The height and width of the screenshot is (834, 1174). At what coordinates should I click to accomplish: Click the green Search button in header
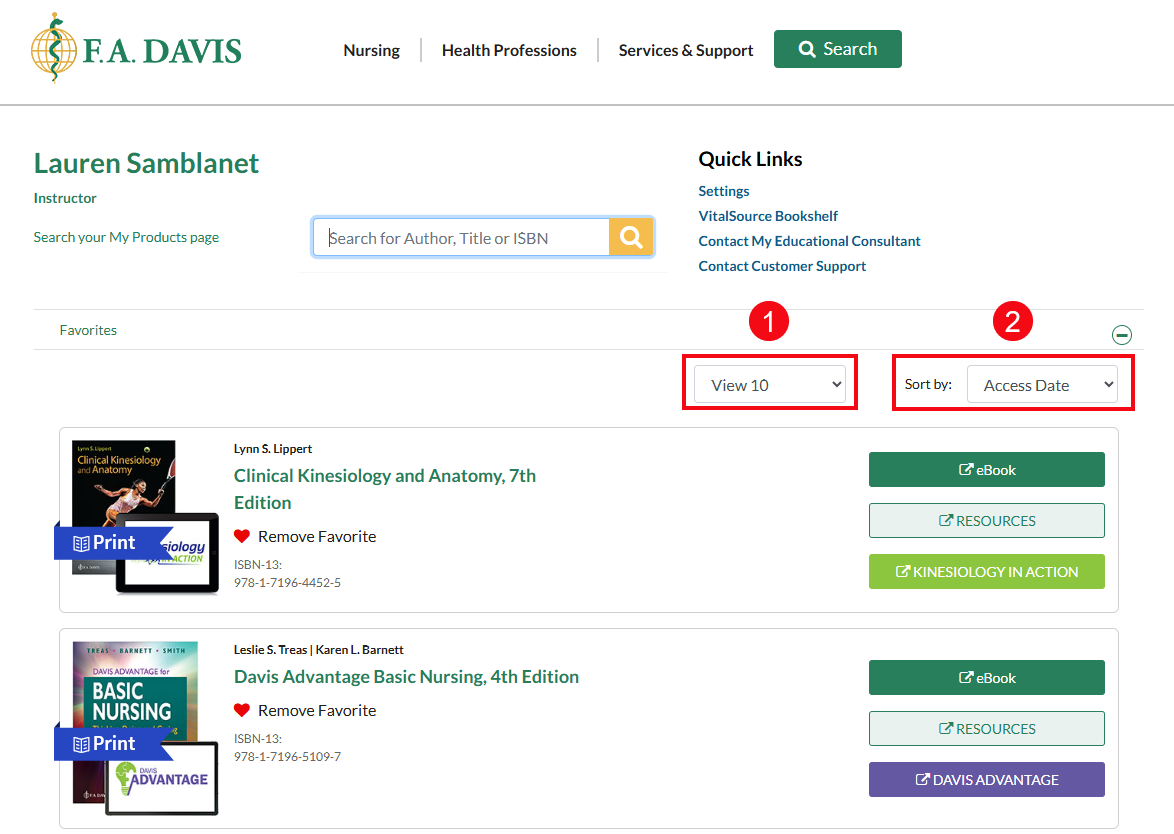tap(838, 49)
